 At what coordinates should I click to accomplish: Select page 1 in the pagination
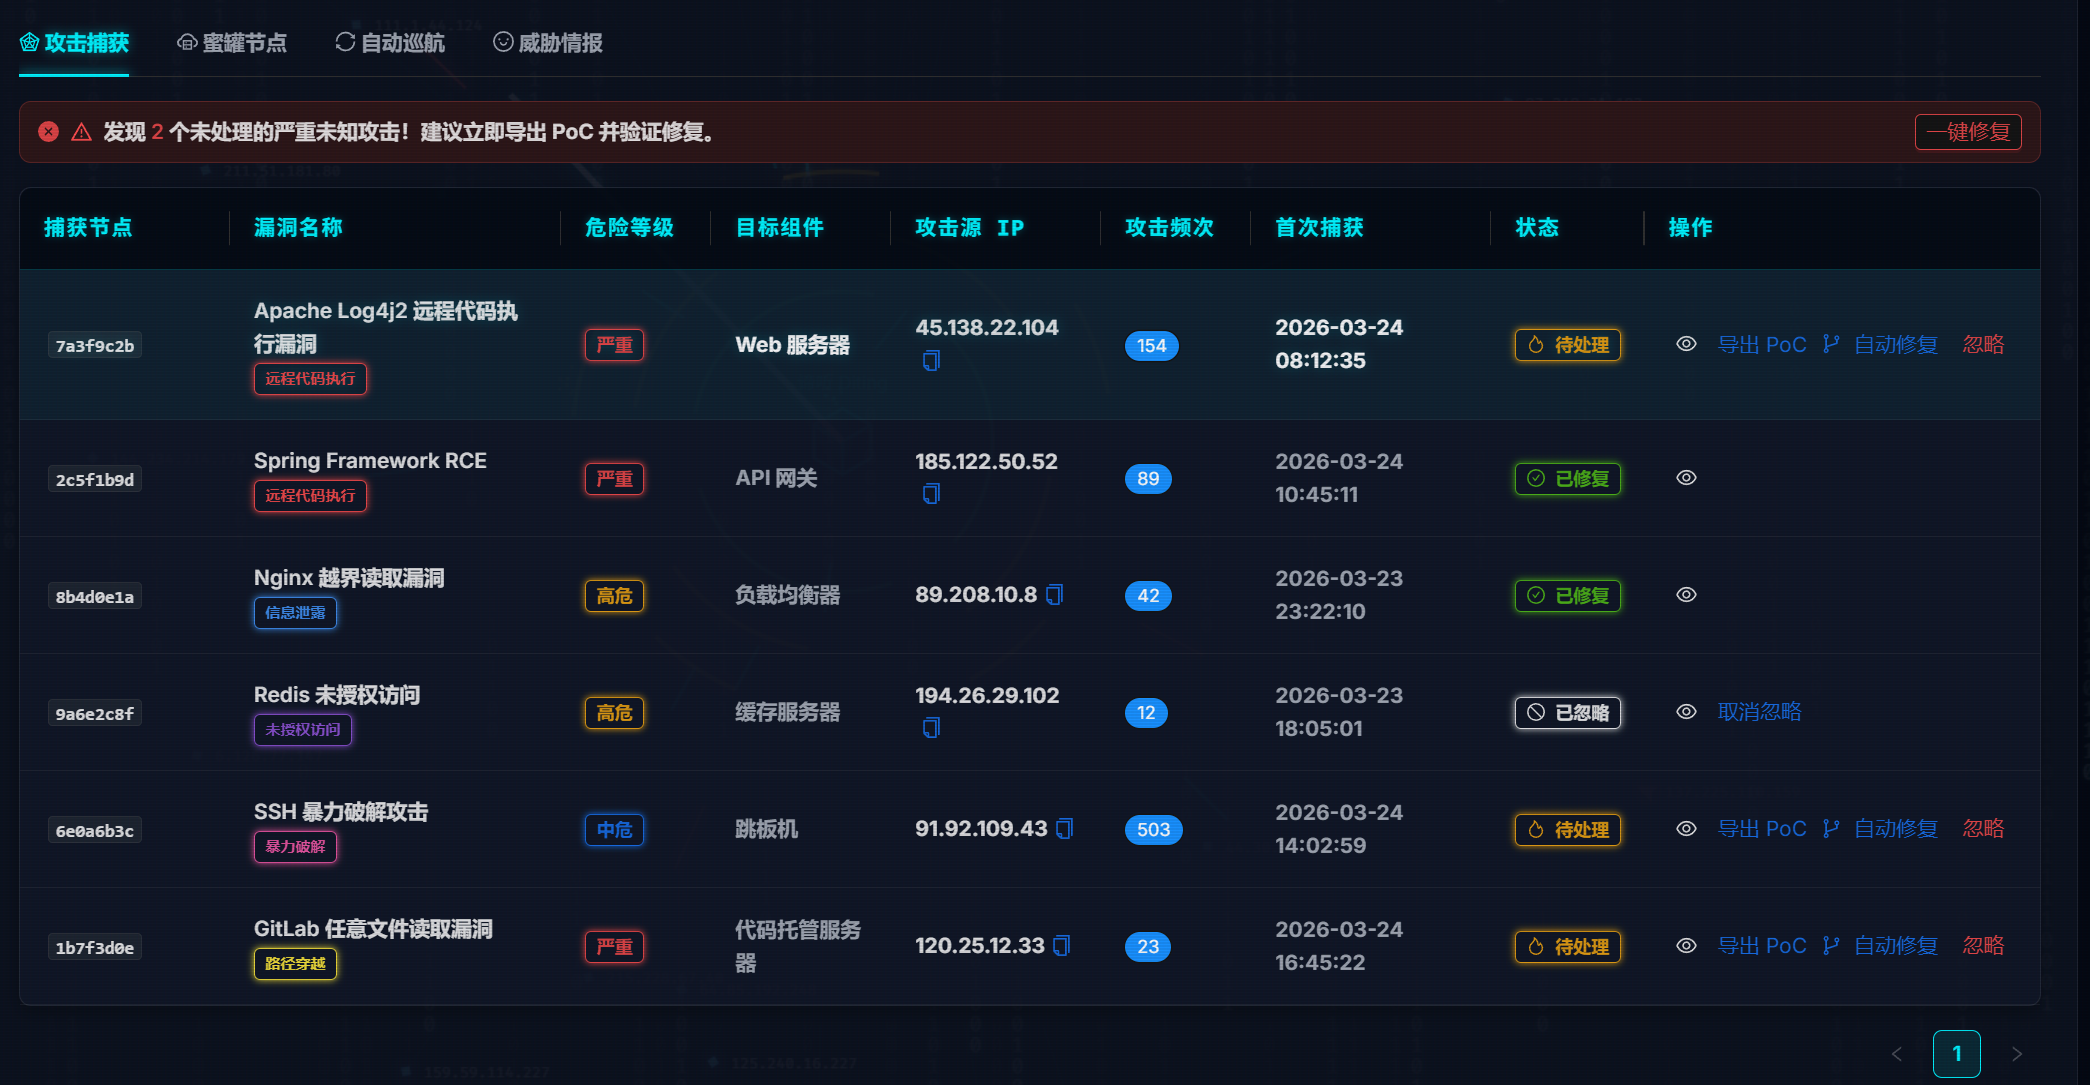point(1957,1054)
